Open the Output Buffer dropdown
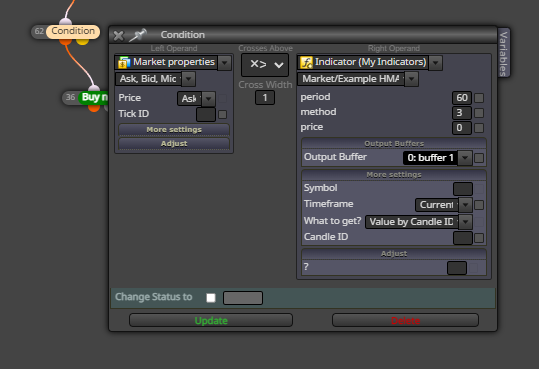The image size is (539, 369). pyautogui.click(x=465, y=158)
